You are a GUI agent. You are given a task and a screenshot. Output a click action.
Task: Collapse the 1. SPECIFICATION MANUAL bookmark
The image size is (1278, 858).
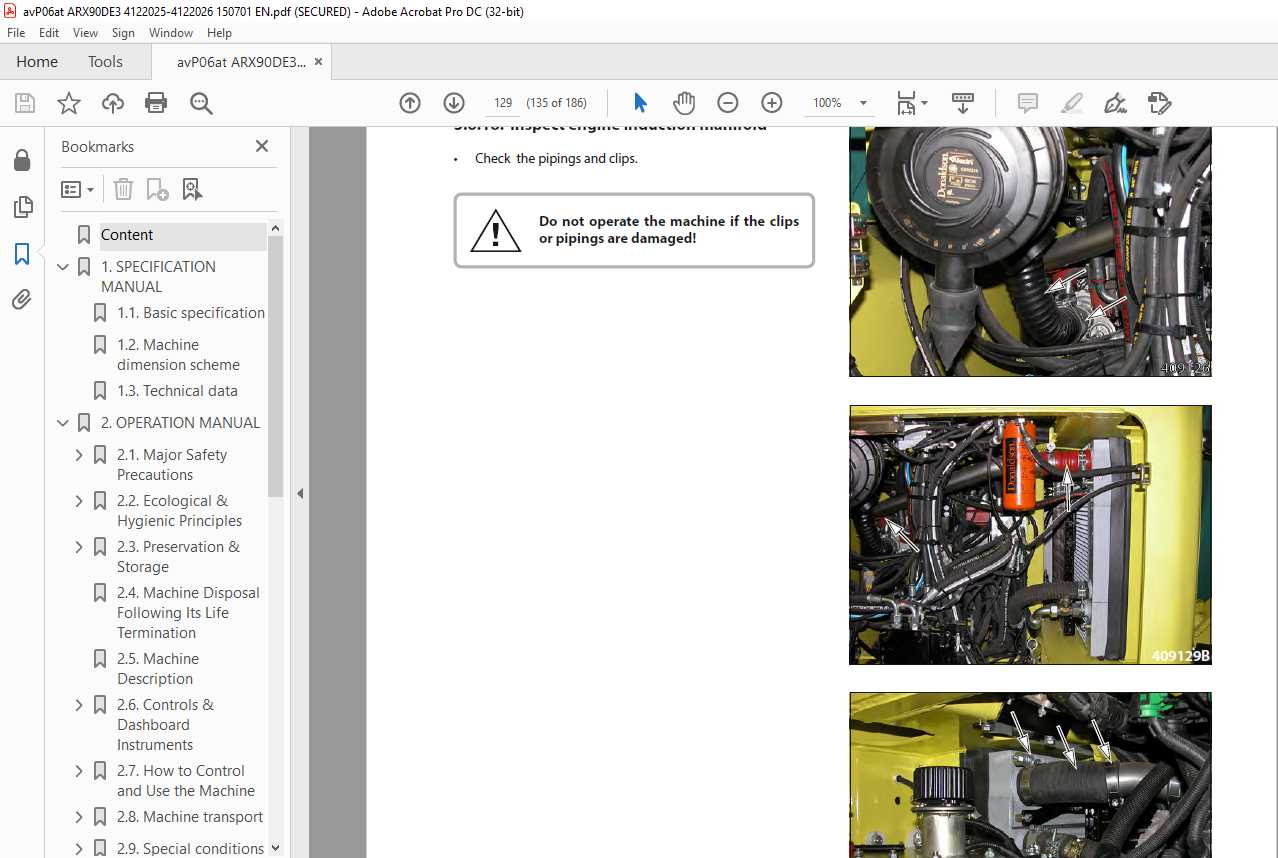(x=64, y=267)
